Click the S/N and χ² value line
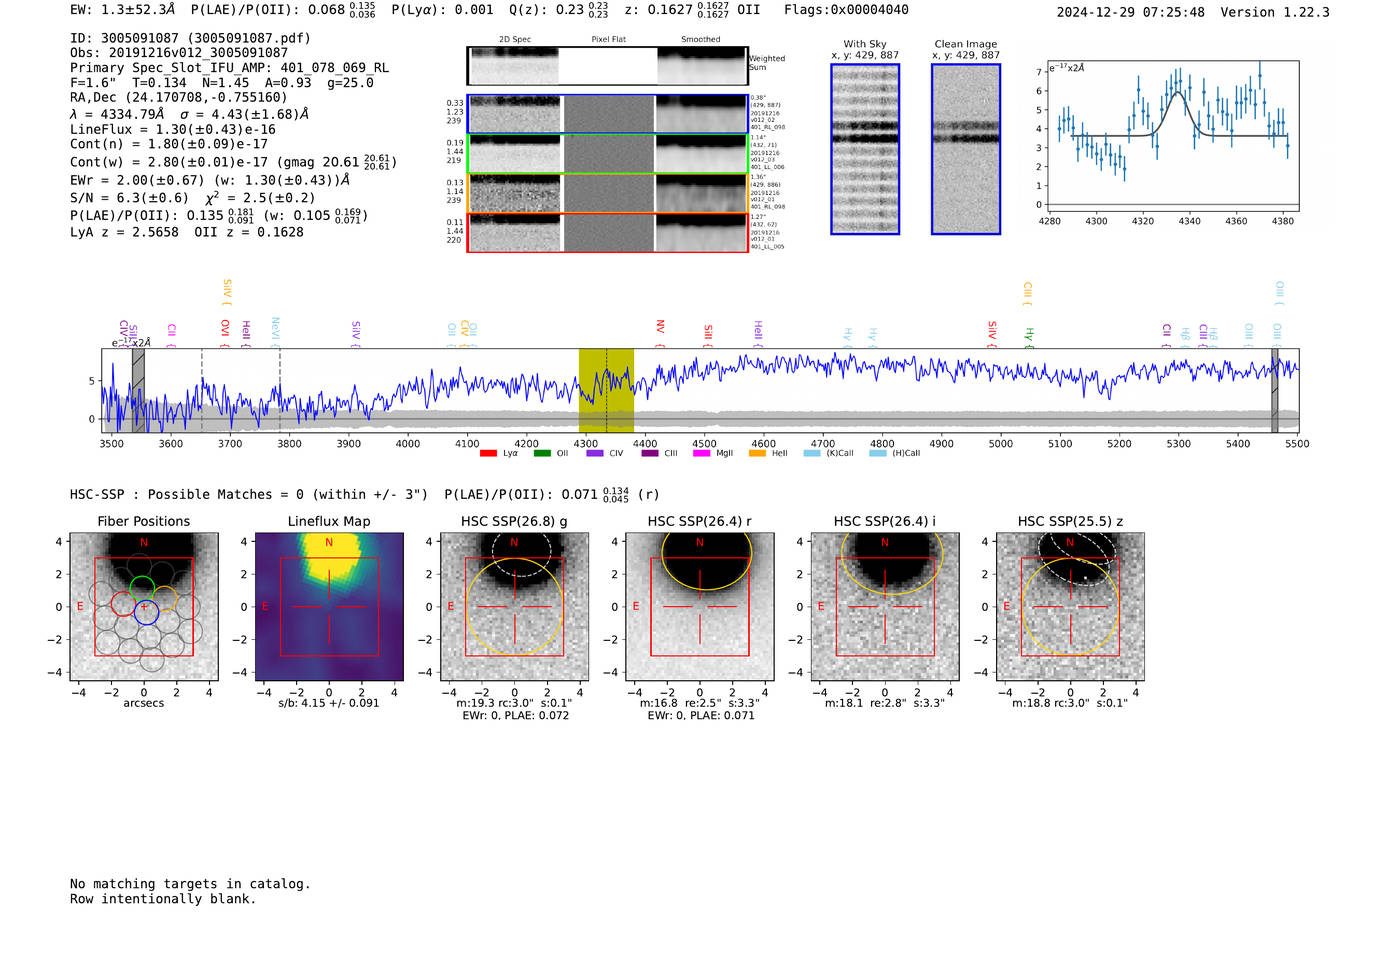Viewport: 1400px width, 953px height. 193,197
